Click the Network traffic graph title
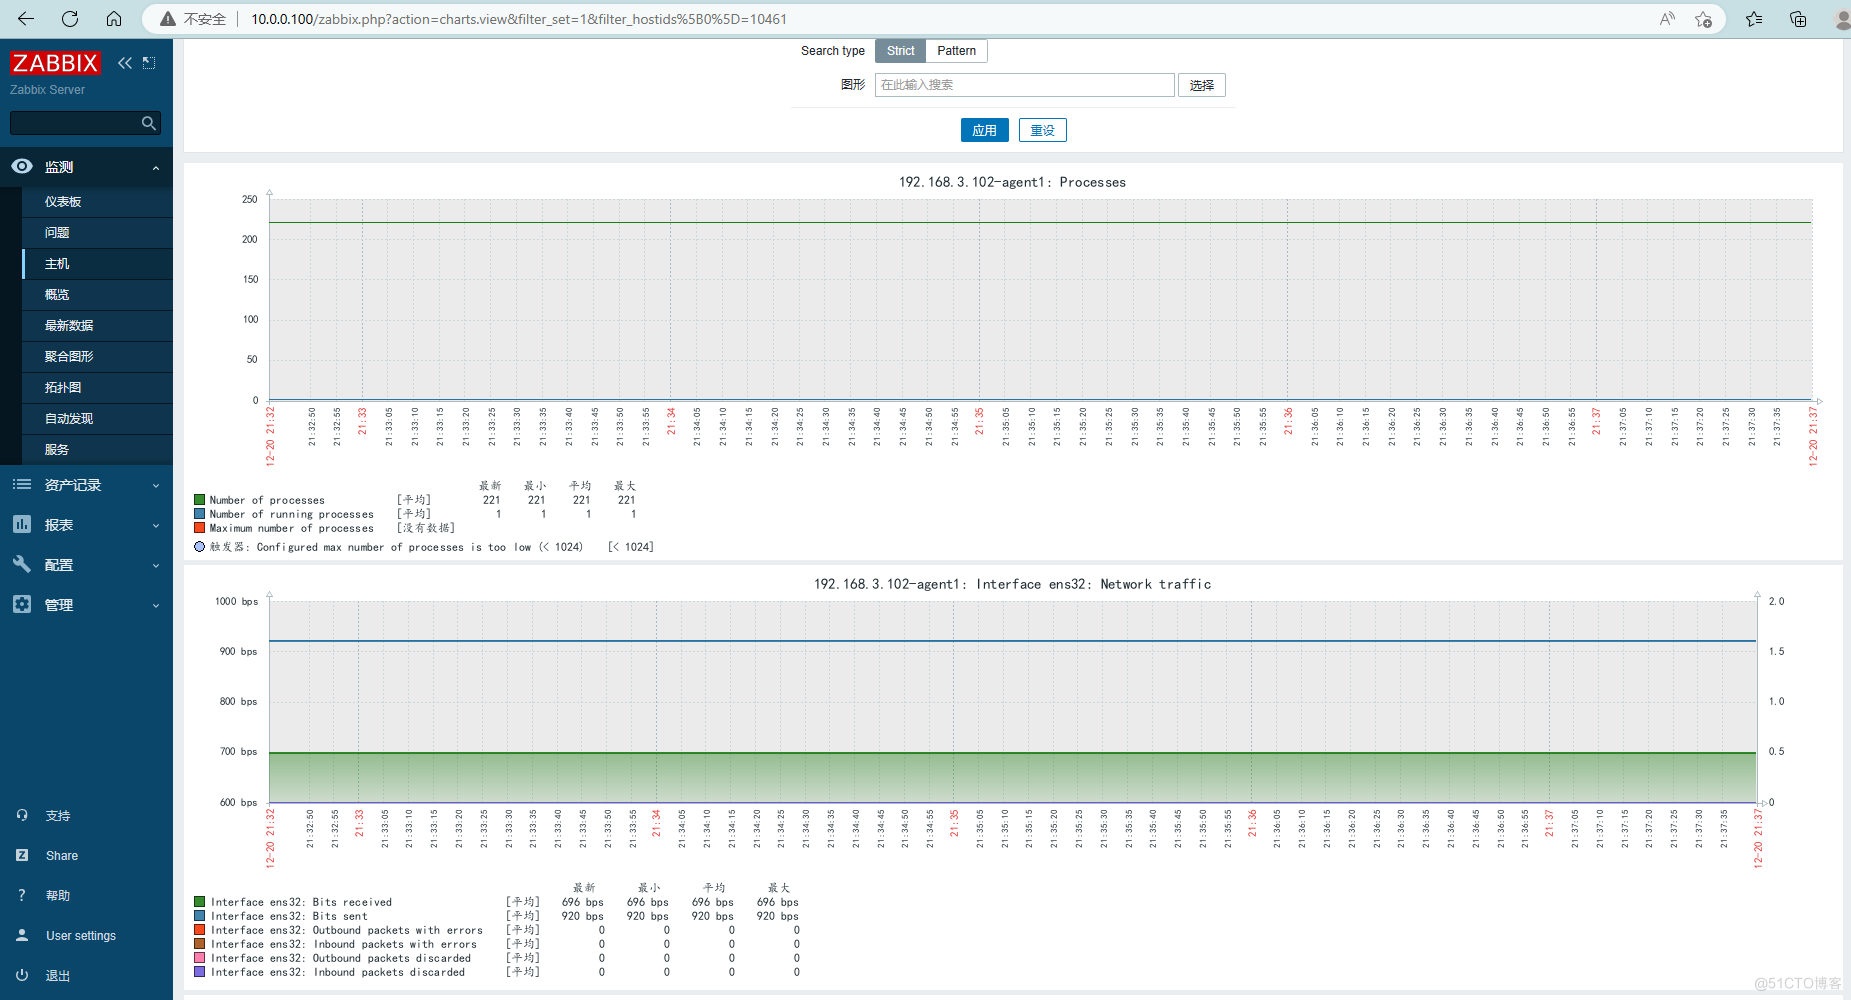Image resolution: width=1851 pixels, height=1000 pixels. click(1012, 584)
